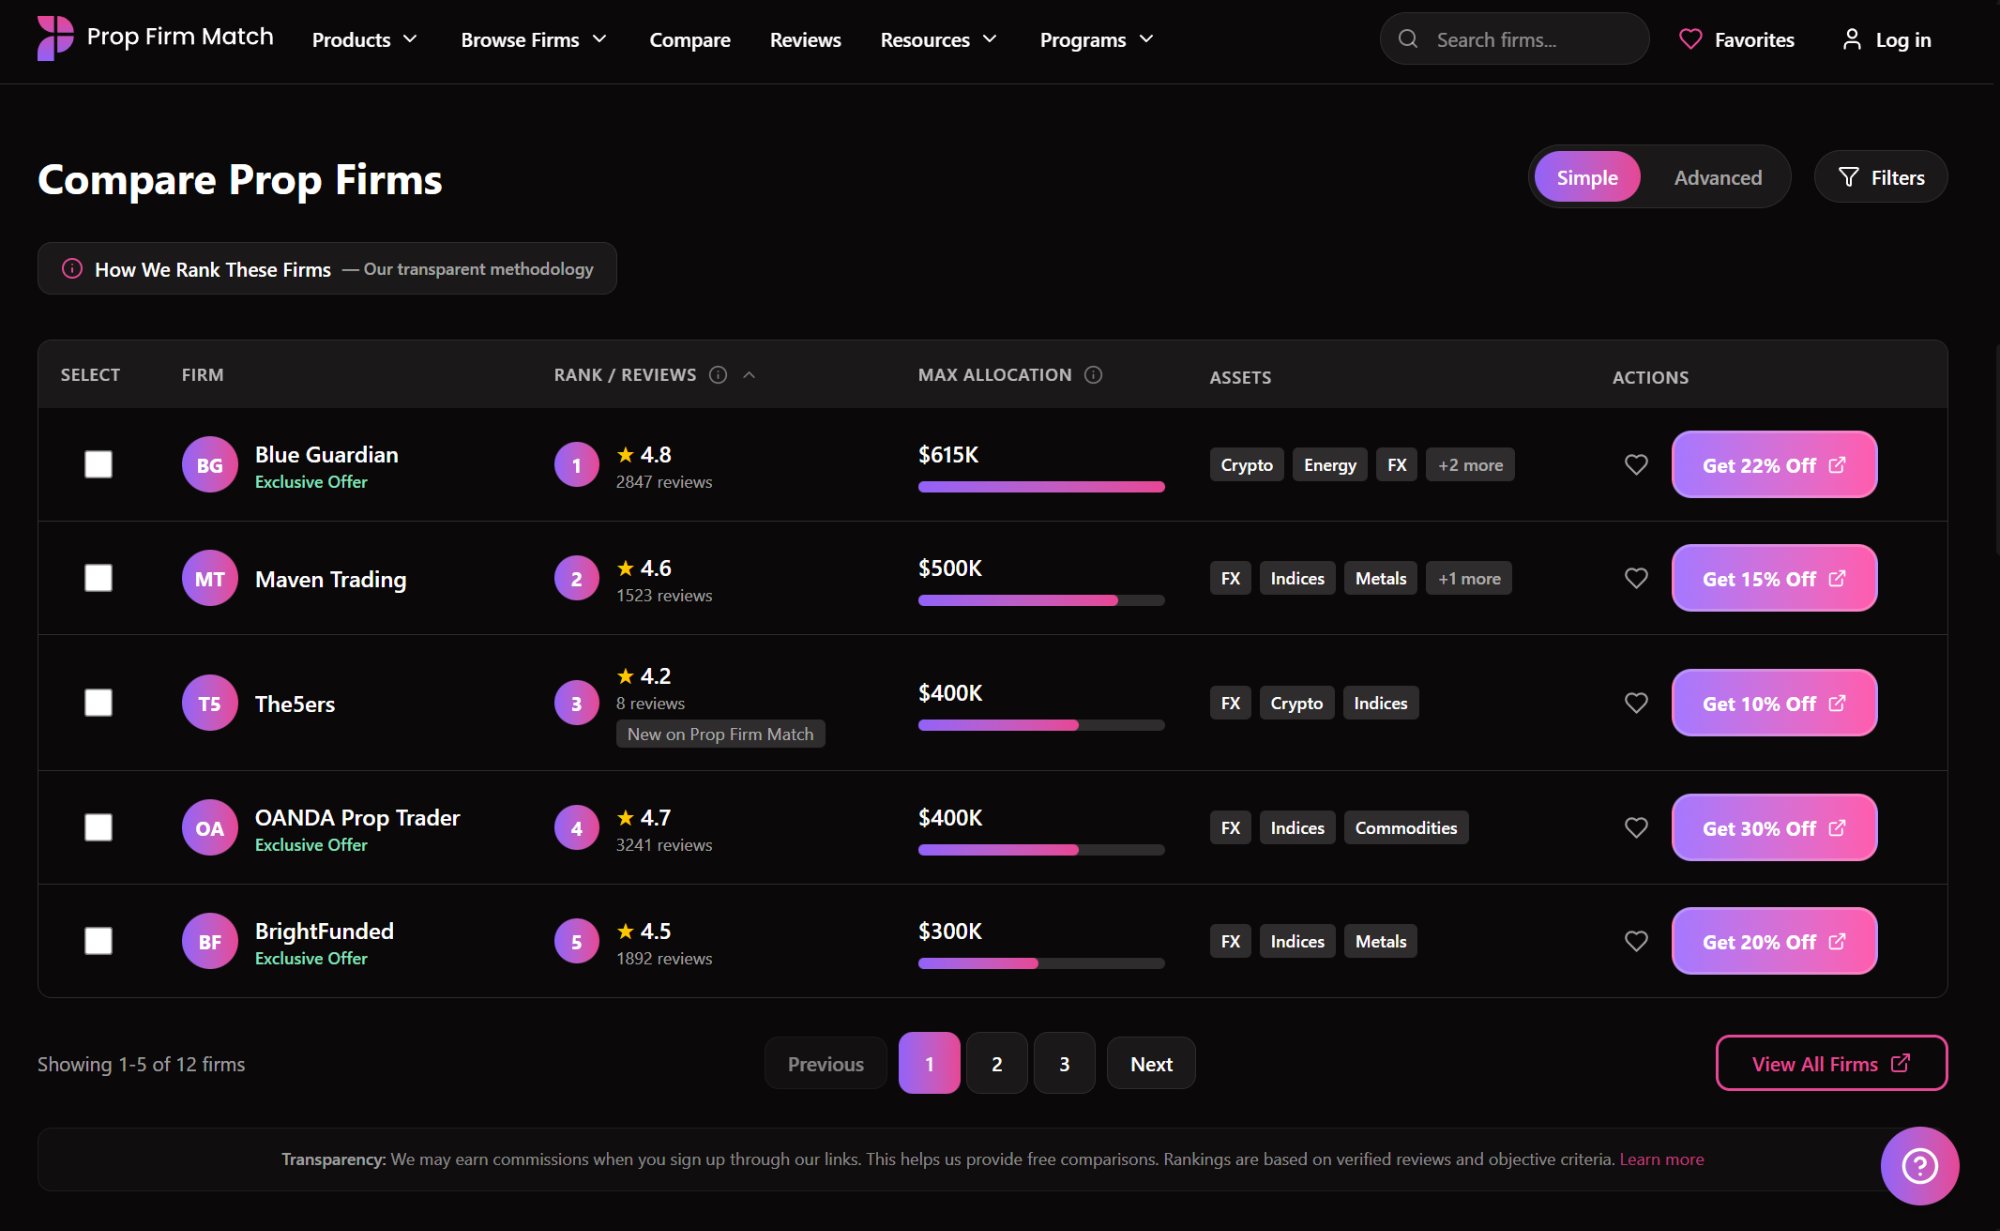Image resolution: width=2000 pixels, height=1231 pixels.
Task: Click external link icon on View All Firms
Action: click(1900, 1063)
